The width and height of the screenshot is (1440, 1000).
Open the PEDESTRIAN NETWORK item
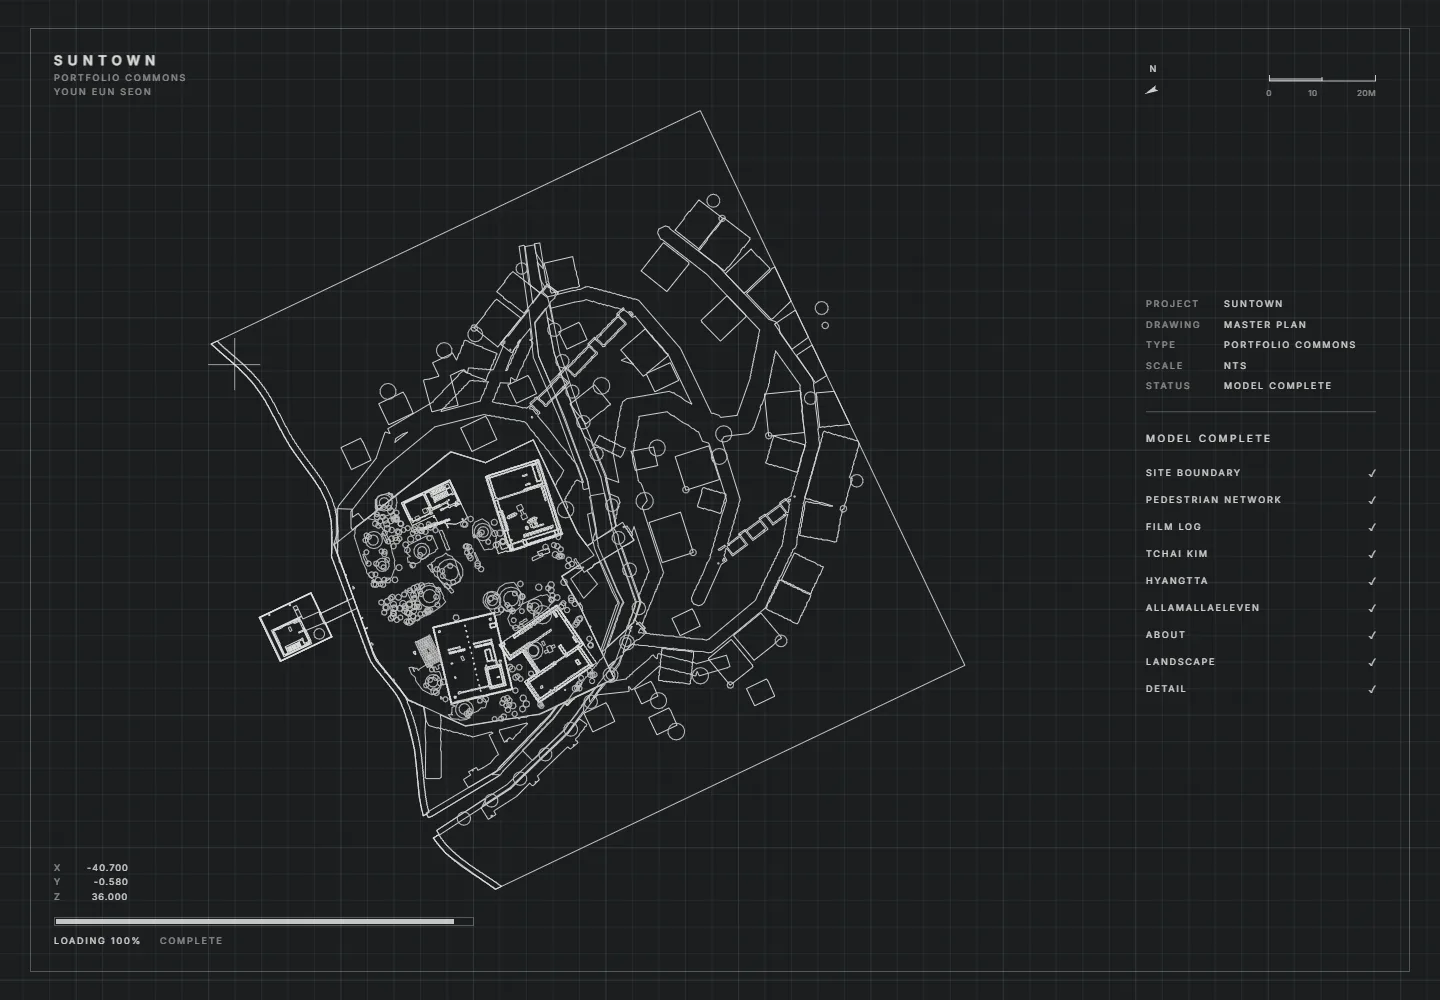(1213, 500)
